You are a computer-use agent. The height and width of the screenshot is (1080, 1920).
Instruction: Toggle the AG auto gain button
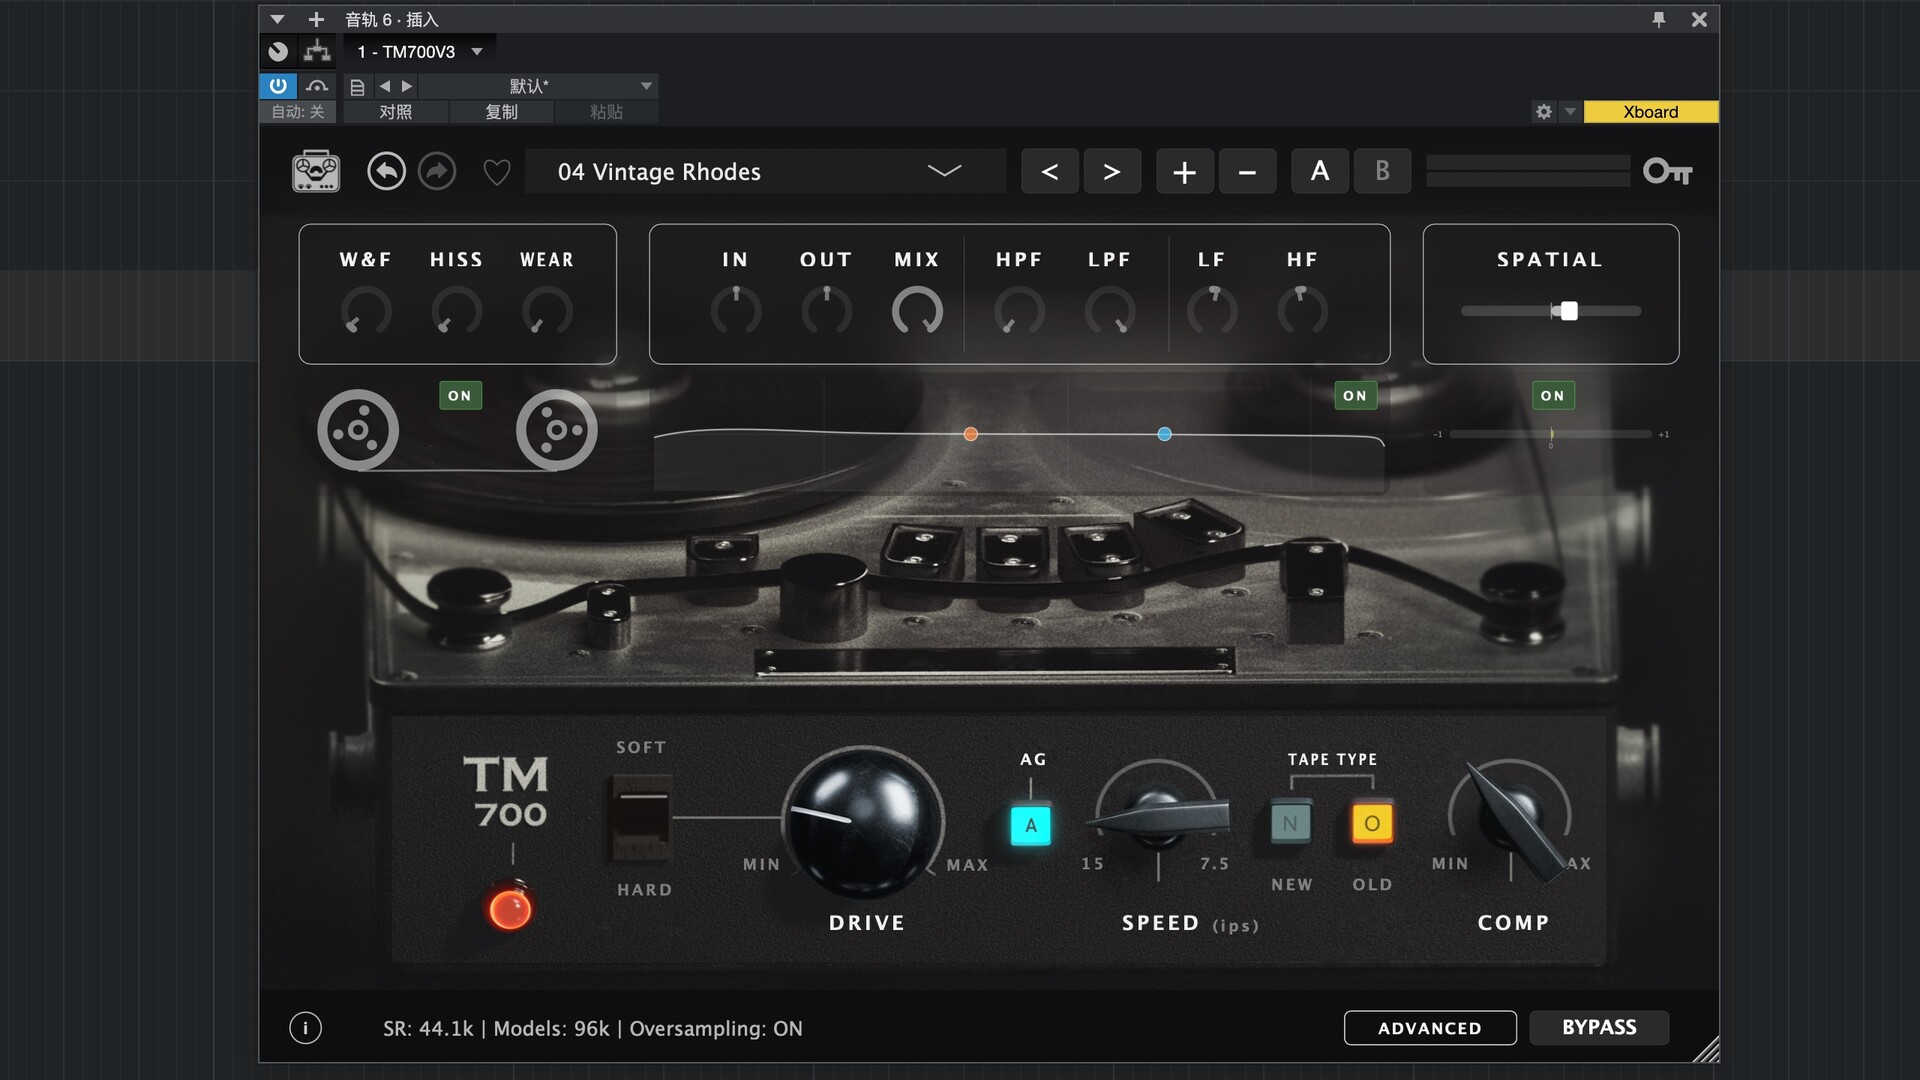1031,826
